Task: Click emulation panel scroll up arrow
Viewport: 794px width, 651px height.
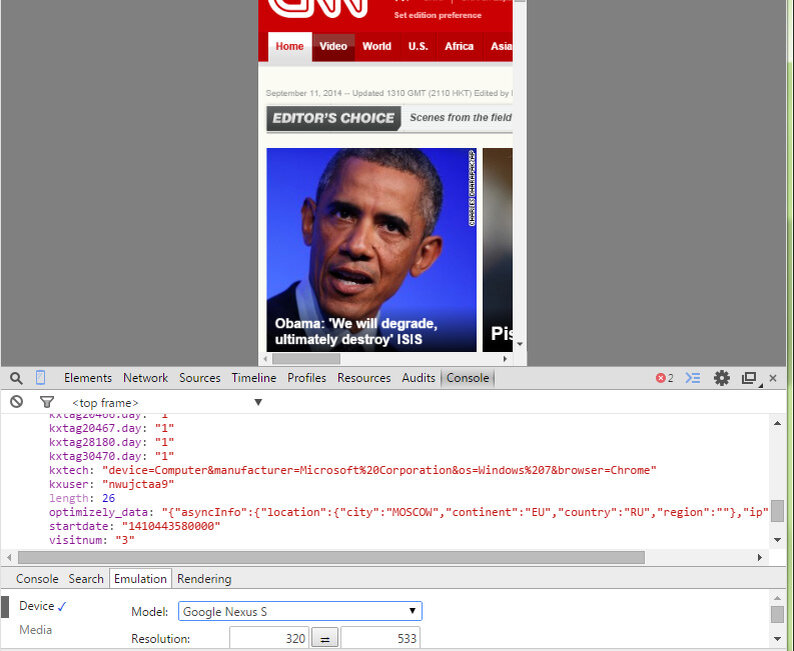Action: [x=777, y=598]
